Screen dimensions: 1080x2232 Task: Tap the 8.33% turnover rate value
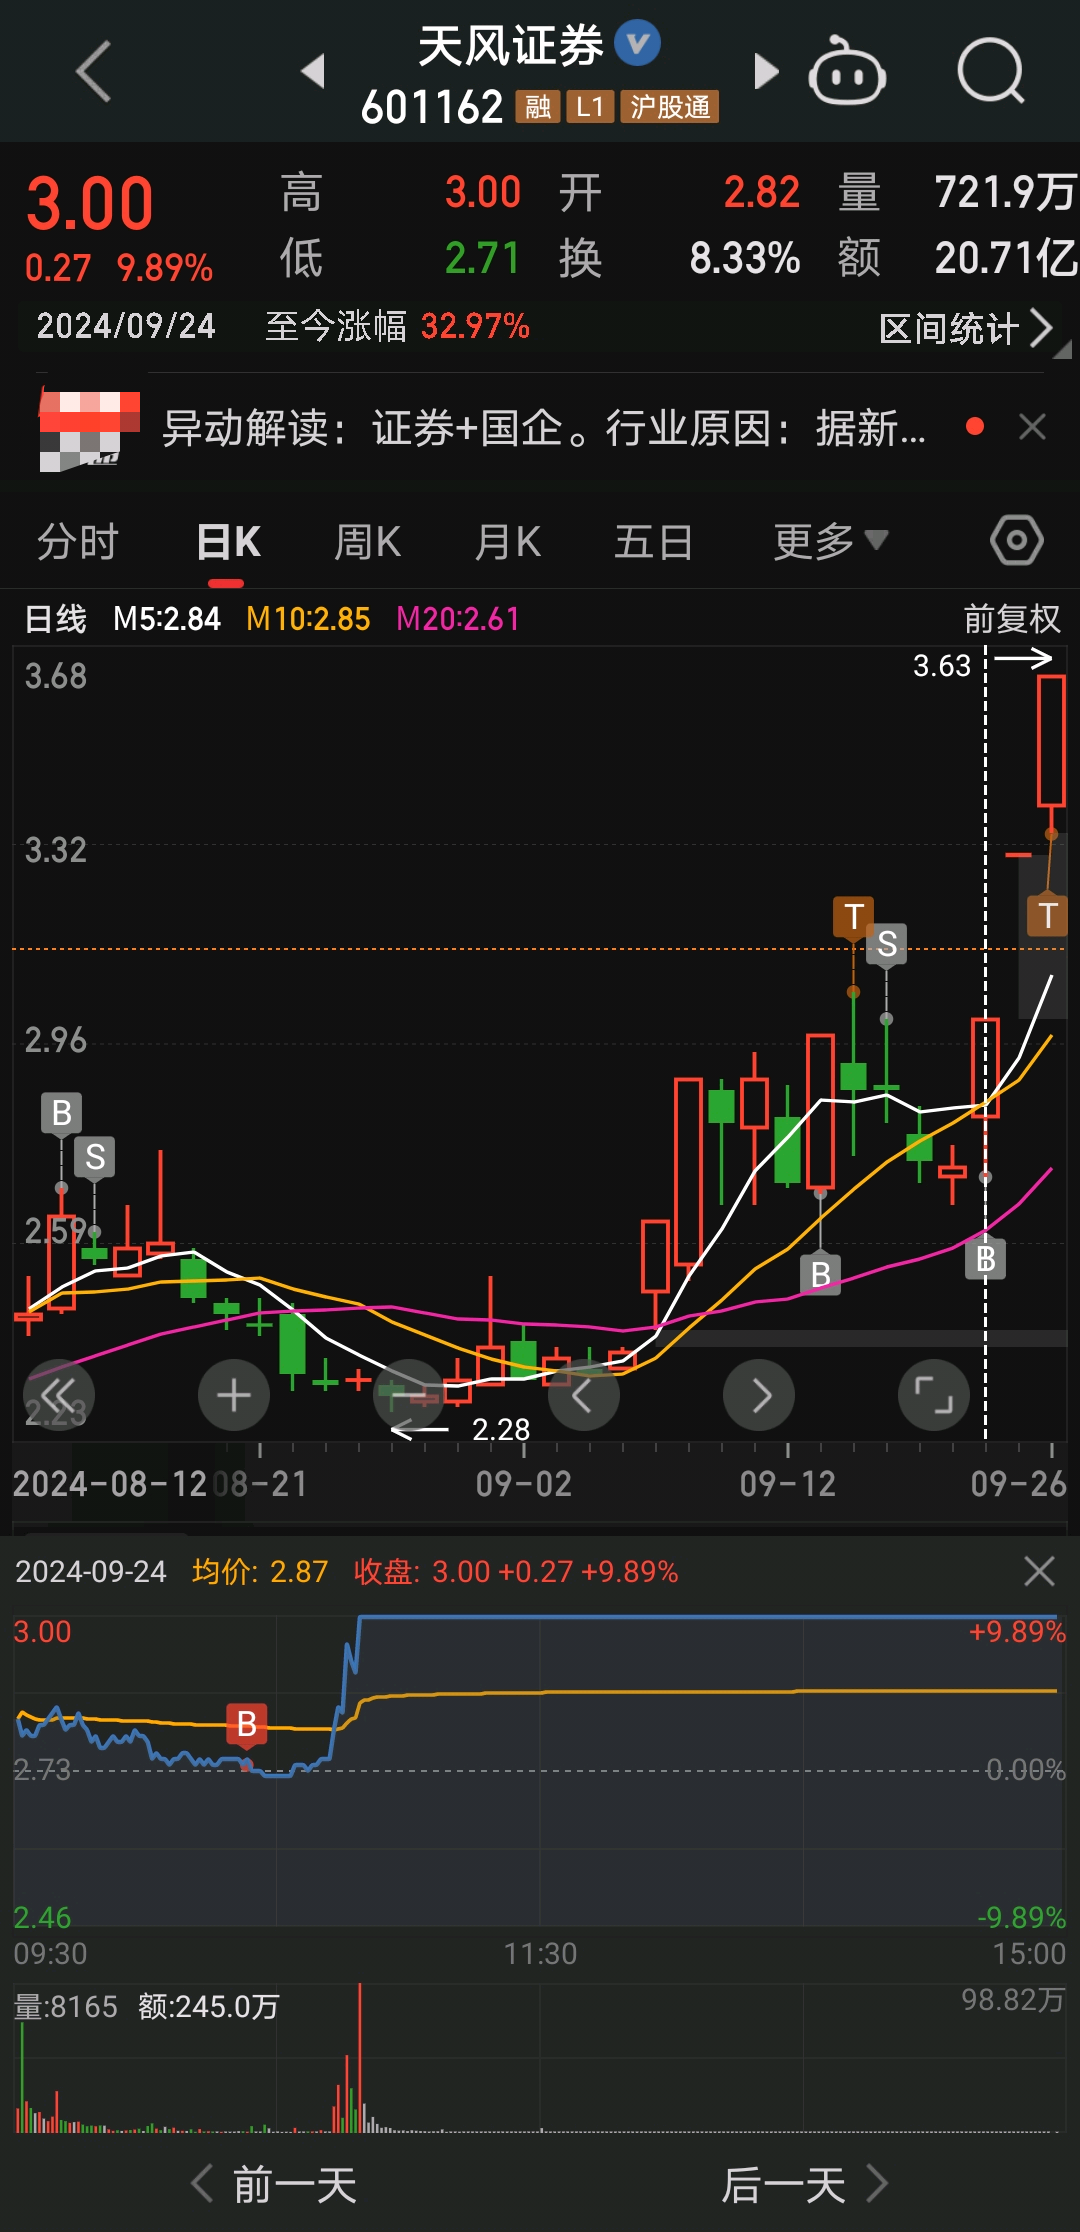(745, 258)
